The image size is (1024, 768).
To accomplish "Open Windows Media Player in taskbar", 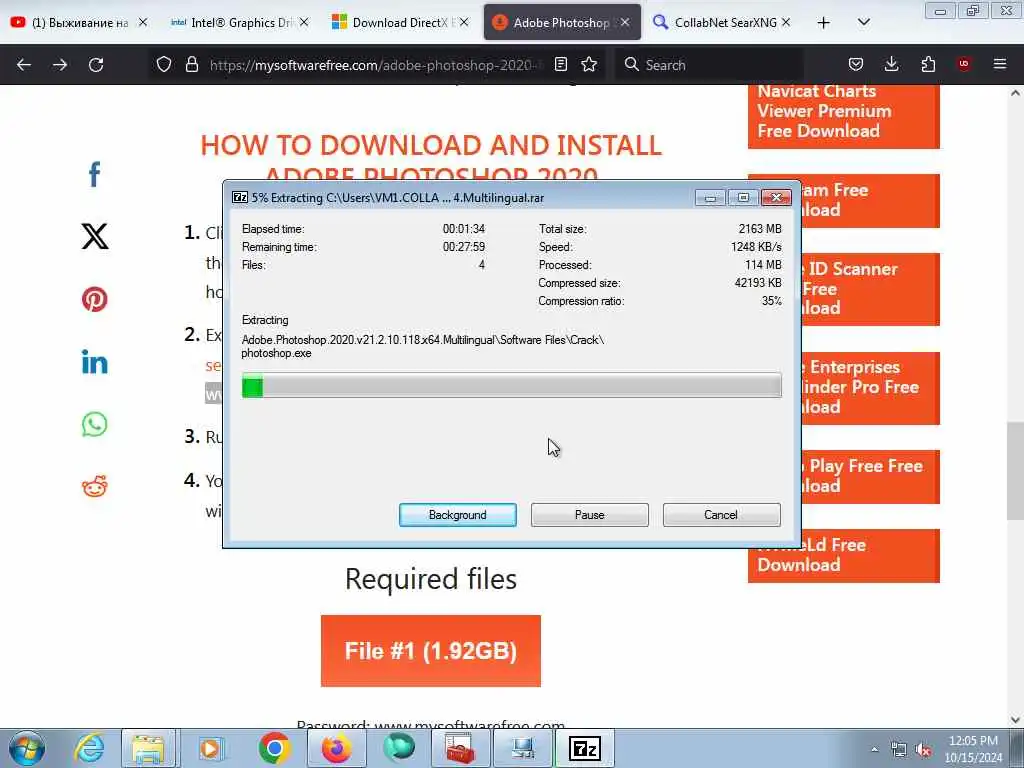I will click(x=211, y=748).
